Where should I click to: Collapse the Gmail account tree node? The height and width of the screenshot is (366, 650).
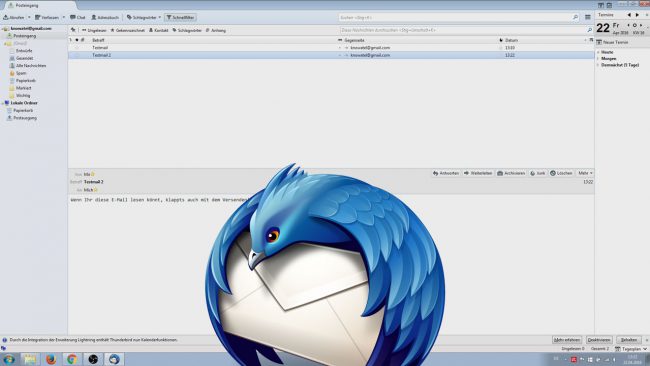(x=2, y=29)
